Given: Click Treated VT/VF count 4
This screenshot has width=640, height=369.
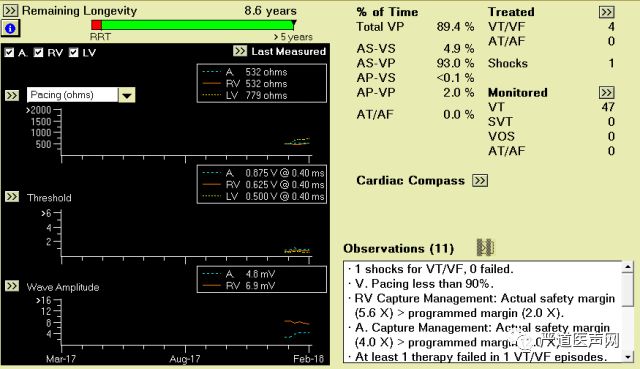Looking at the screenshot, I should click(611, 27).
